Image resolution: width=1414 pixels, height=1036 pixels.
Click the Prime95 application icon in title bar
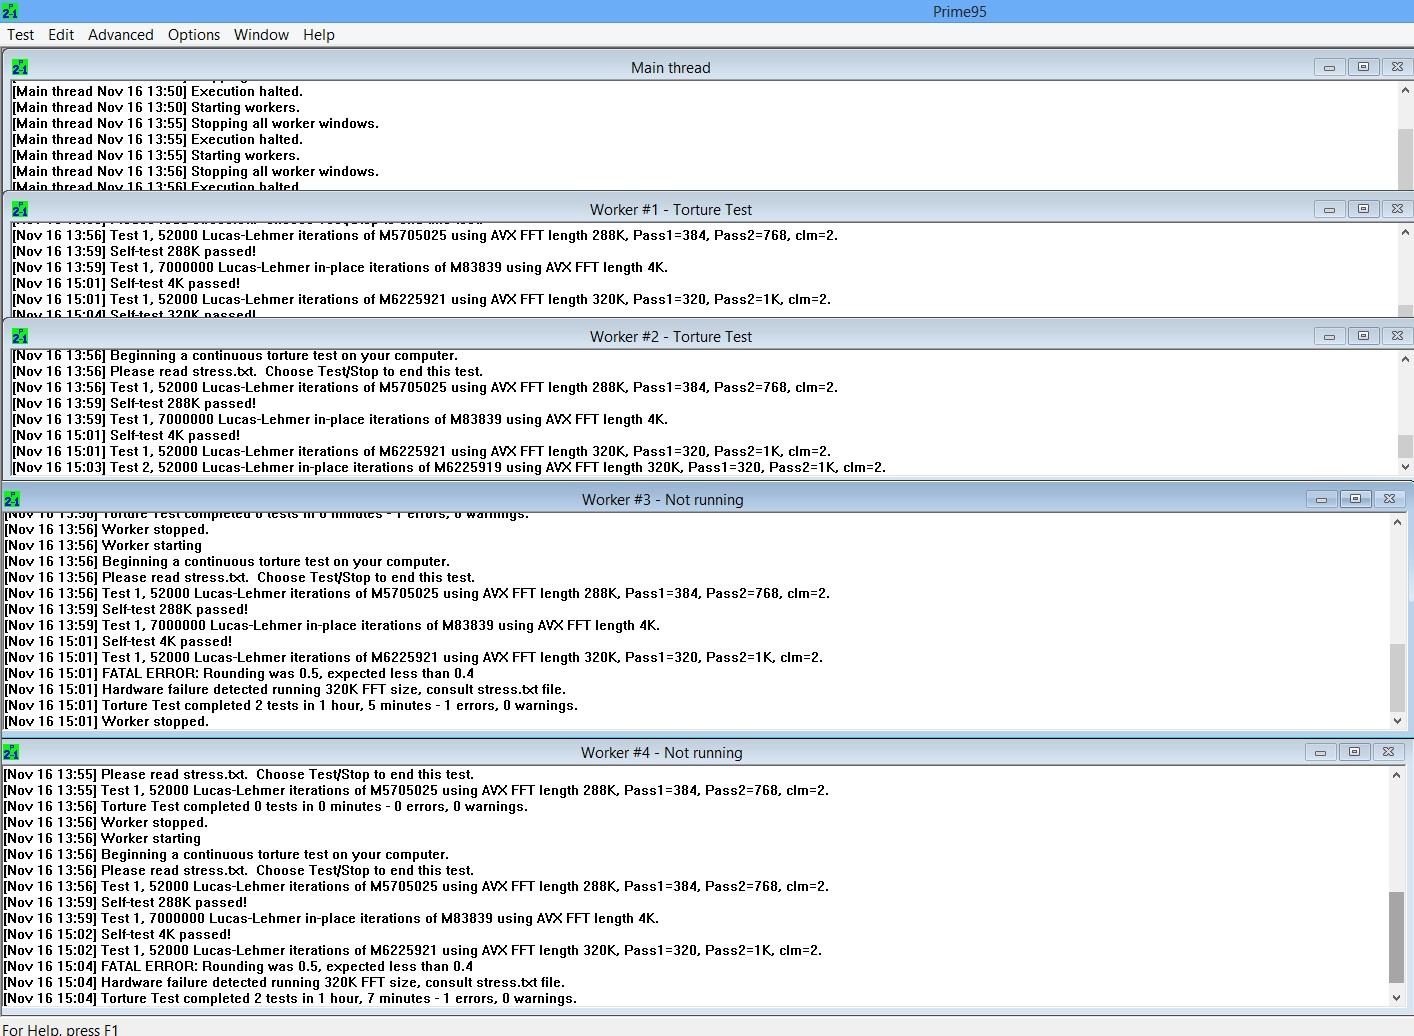click(10, 11)
